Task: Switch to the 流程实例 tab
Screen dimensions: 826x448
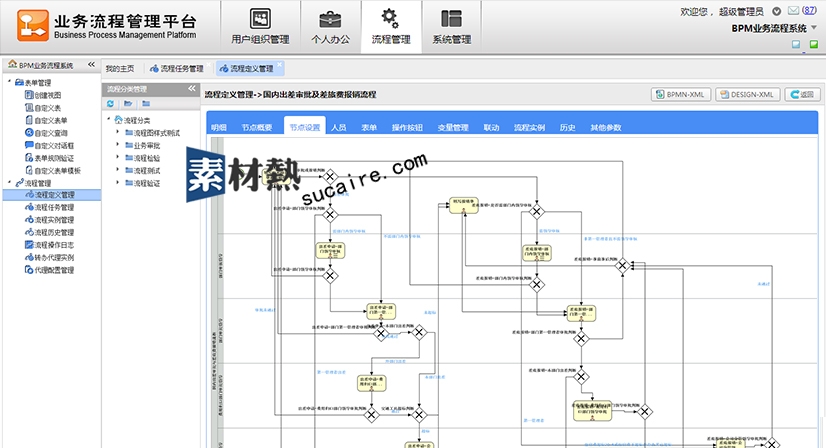Action: click(x=529, y=128)
